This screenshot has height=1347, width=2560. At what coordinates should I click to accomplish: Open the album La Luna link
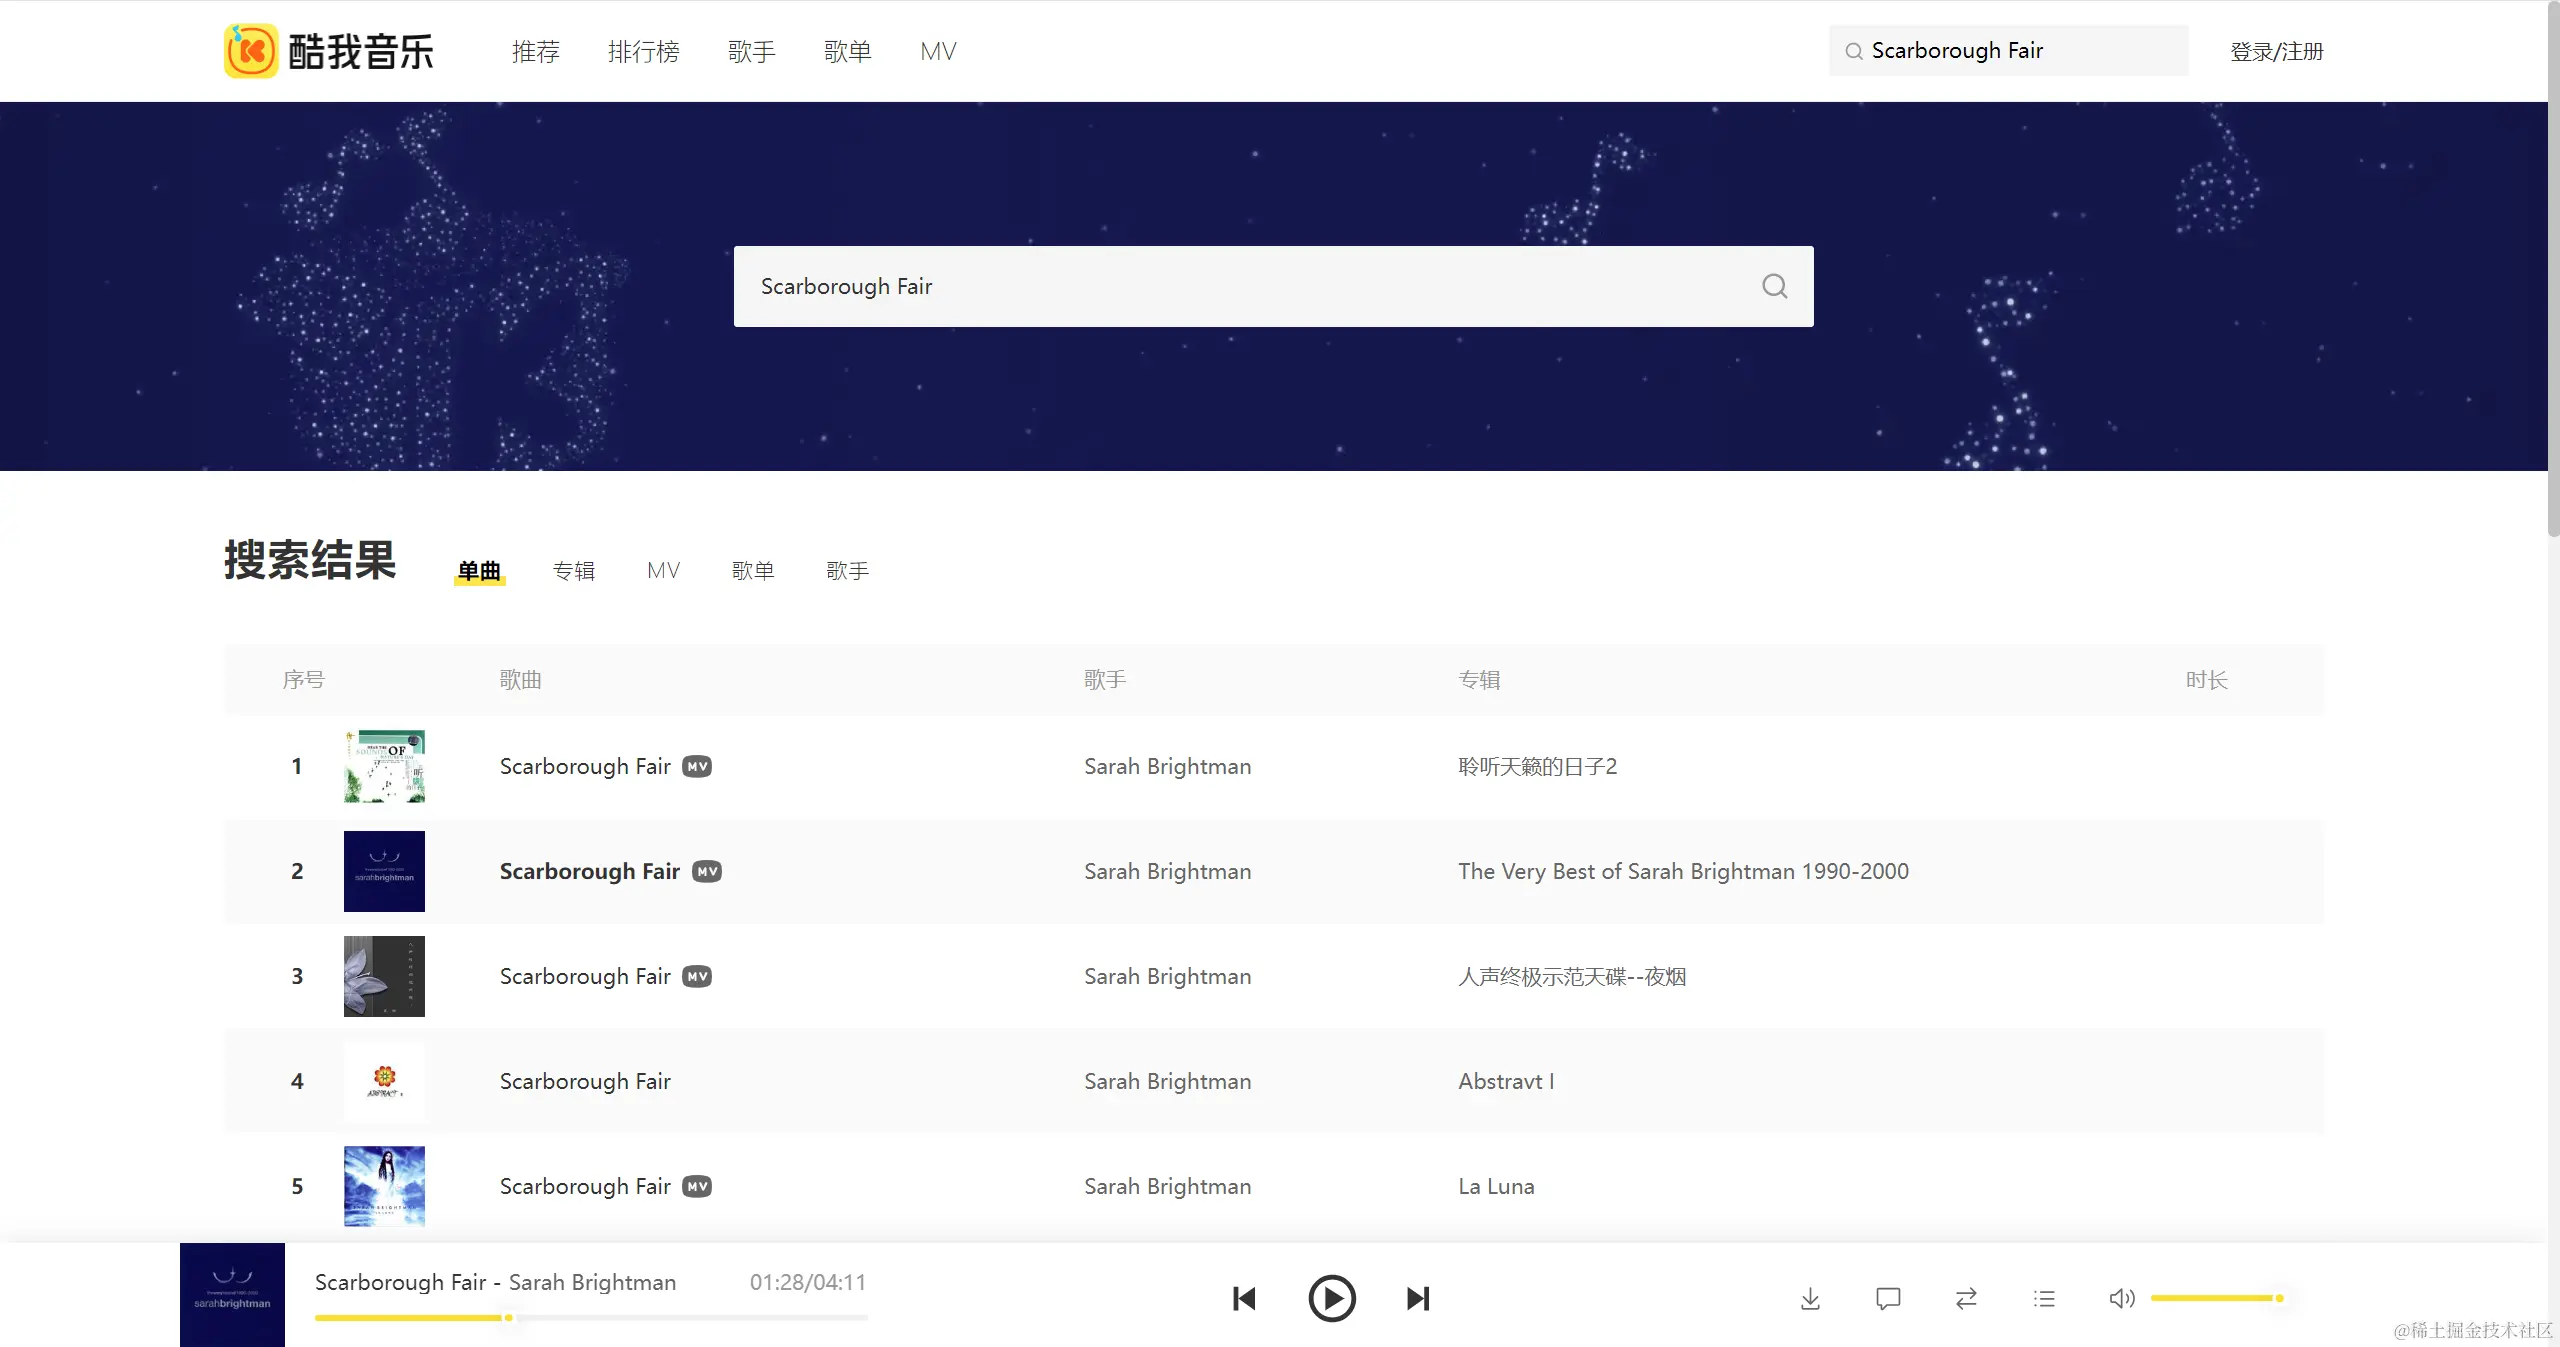point(1496,1186)
